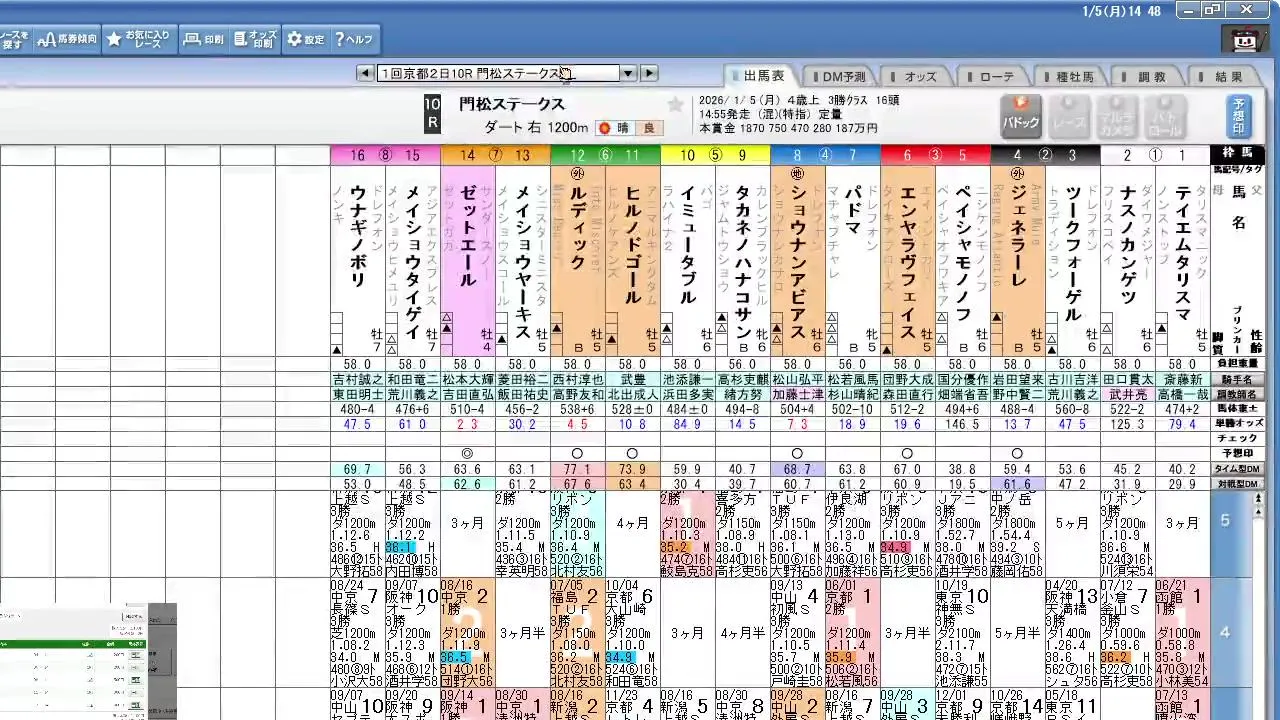
Task: Click the 騎手名 row header
Action: point(1237,380)
